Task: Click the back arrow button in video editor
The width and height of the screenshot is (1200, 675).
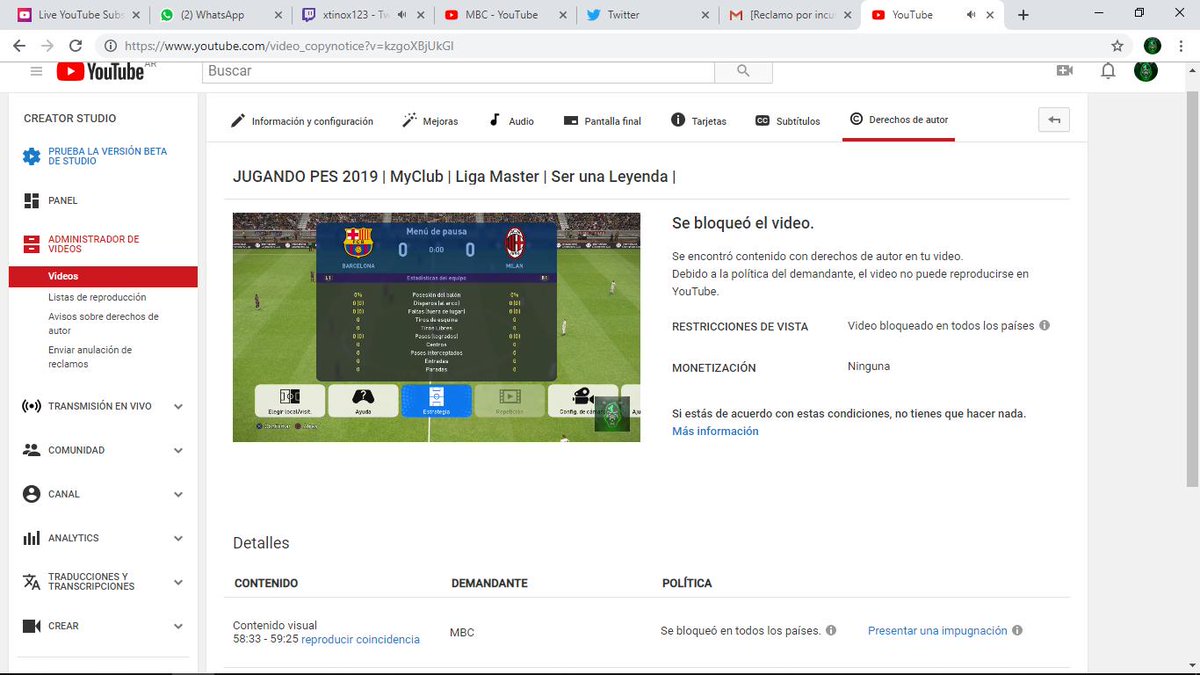Action: pos(1054,120)
